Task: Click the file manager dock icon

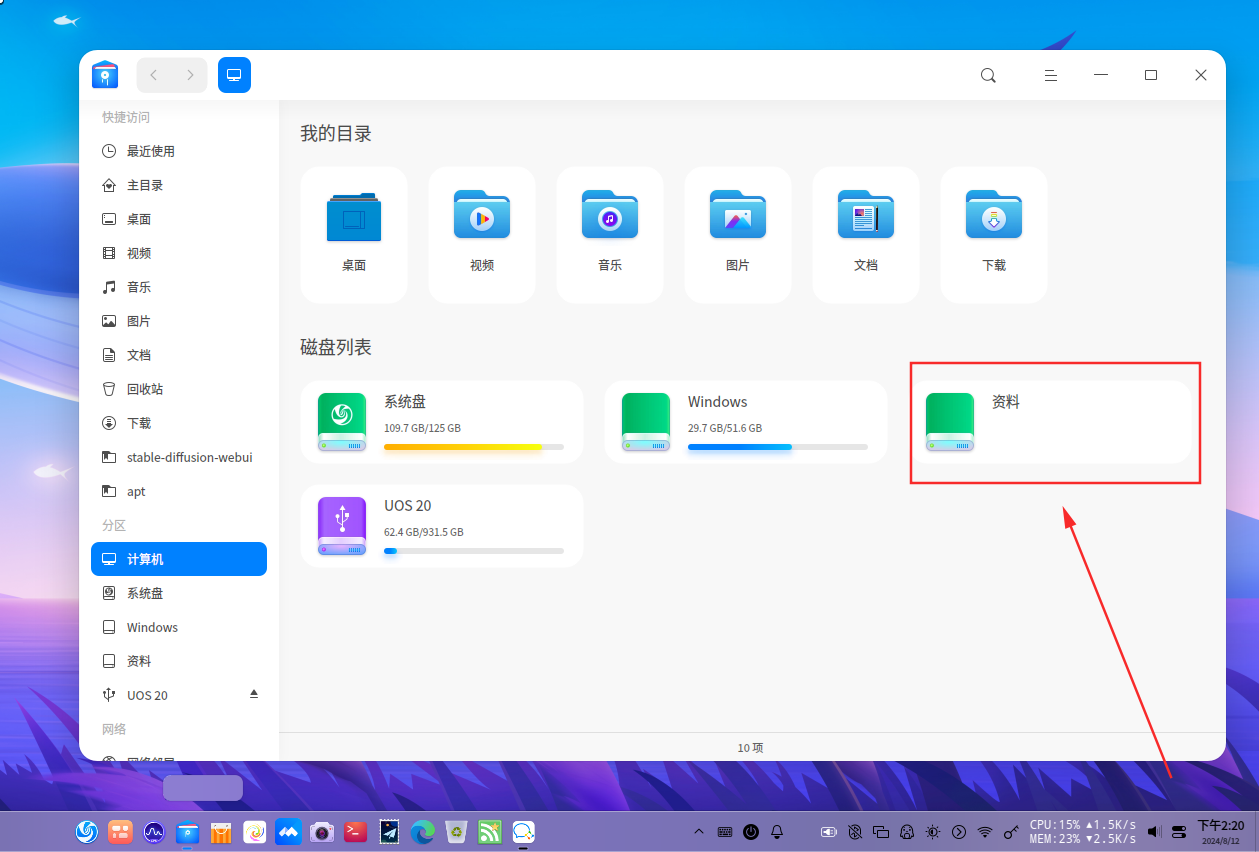Action: (188, 831)
